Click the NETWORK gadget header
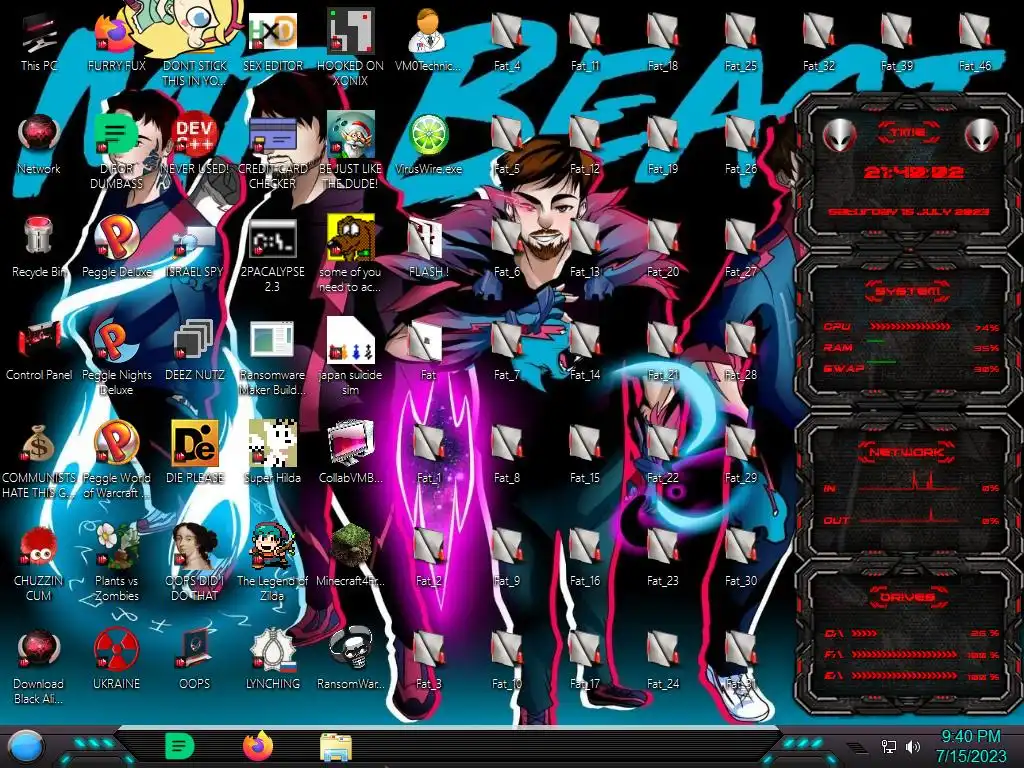1024x768 pixels. click(x=906, y=452)
